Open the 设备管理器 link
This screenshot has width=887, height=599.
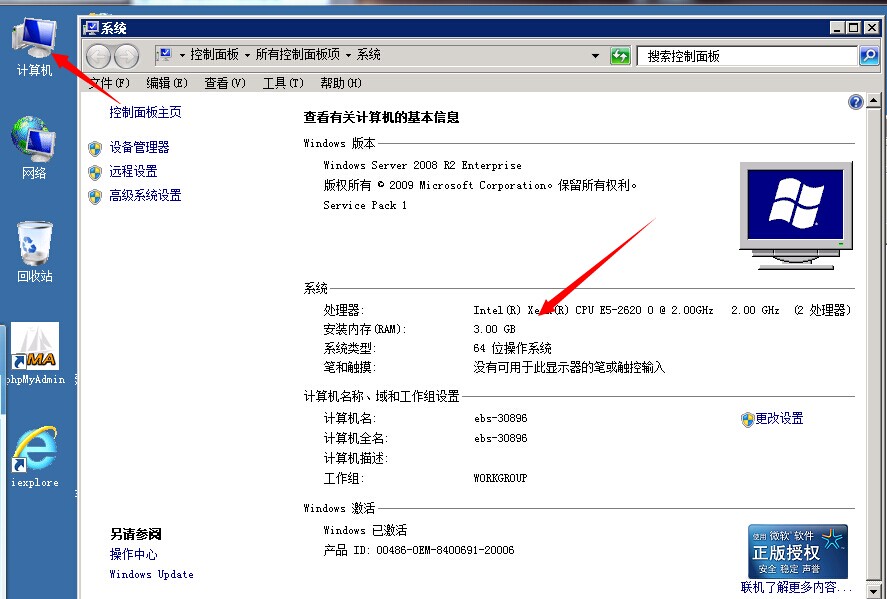pos(139,148)
